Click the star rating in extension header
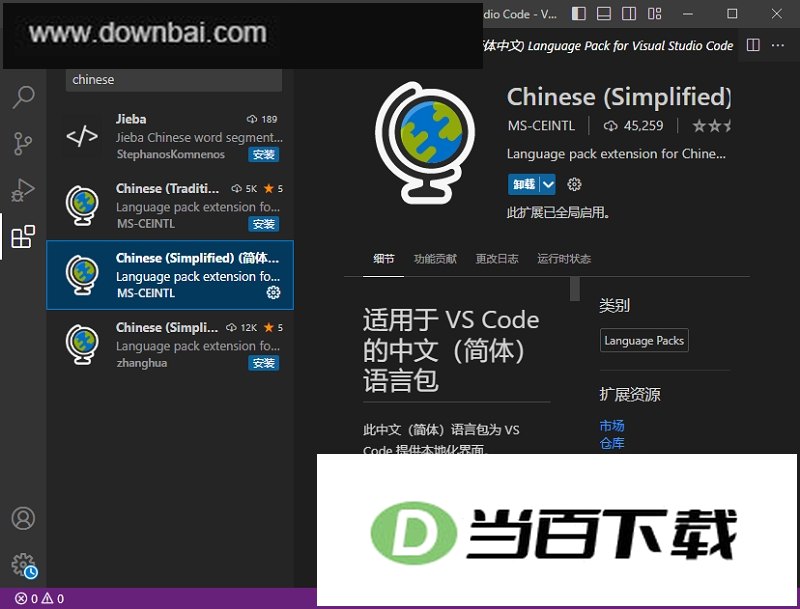This screenshot has width=800, height=609. point(711,125)
